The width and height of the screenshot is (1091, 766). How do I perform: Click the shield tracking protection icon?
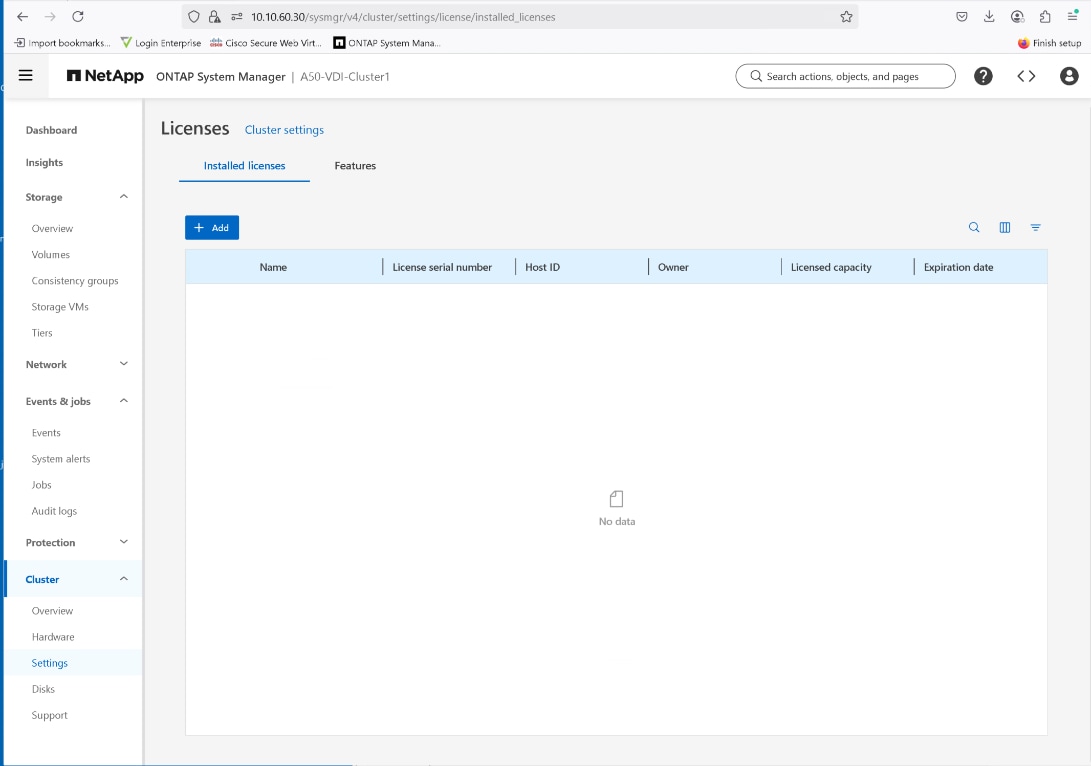click(x=194, y=17)
